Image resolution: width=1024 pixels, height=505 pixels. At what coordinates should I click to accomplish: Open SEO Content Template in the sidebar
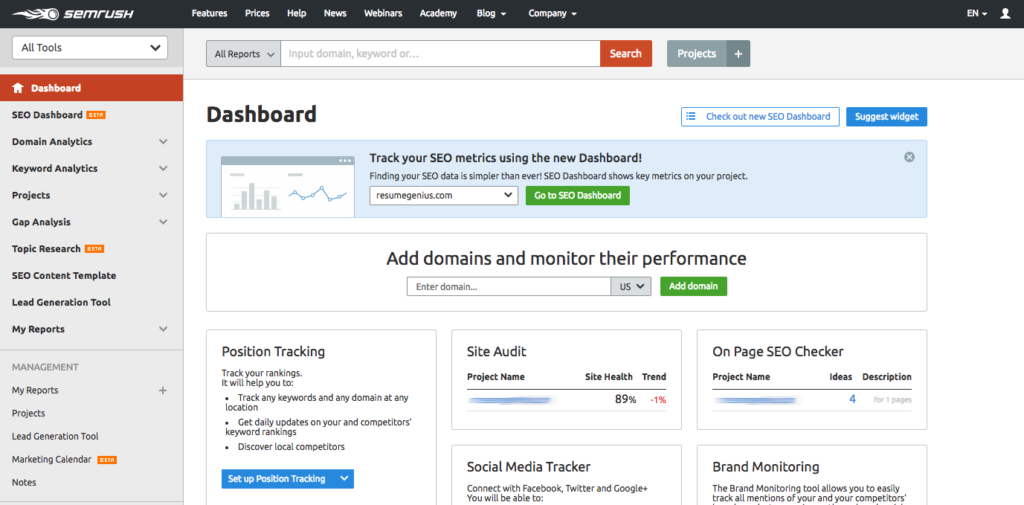(64, 276)
